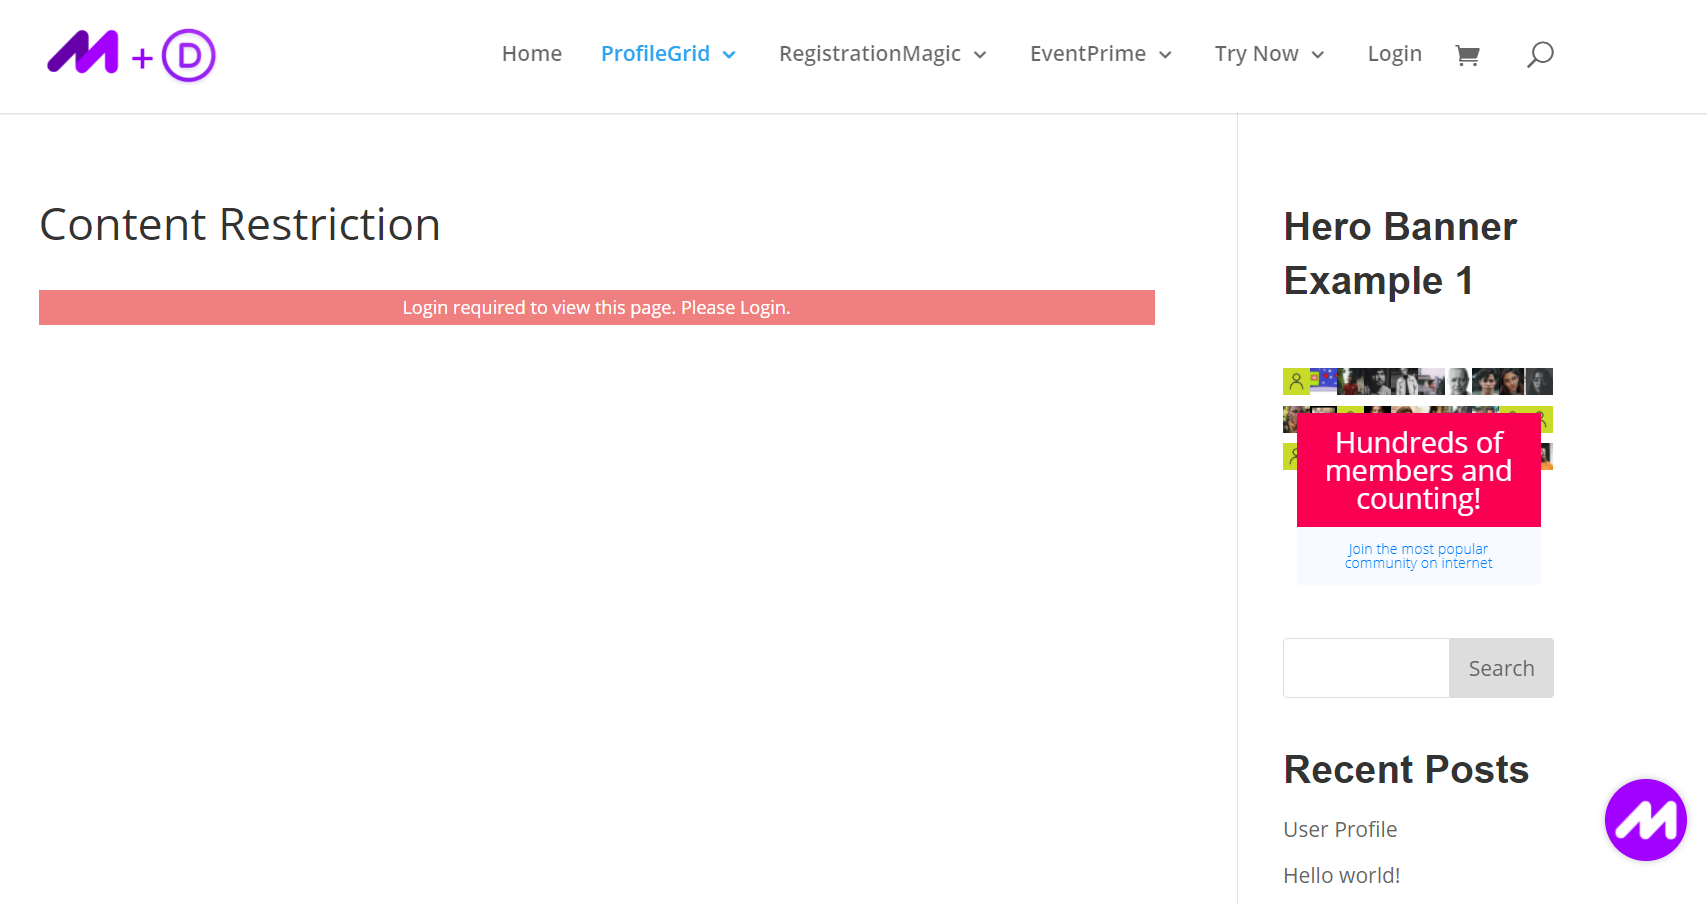Click 'Join the most popular community' caption
The image size is (1707, 904).
click(x=1417, y=556)
